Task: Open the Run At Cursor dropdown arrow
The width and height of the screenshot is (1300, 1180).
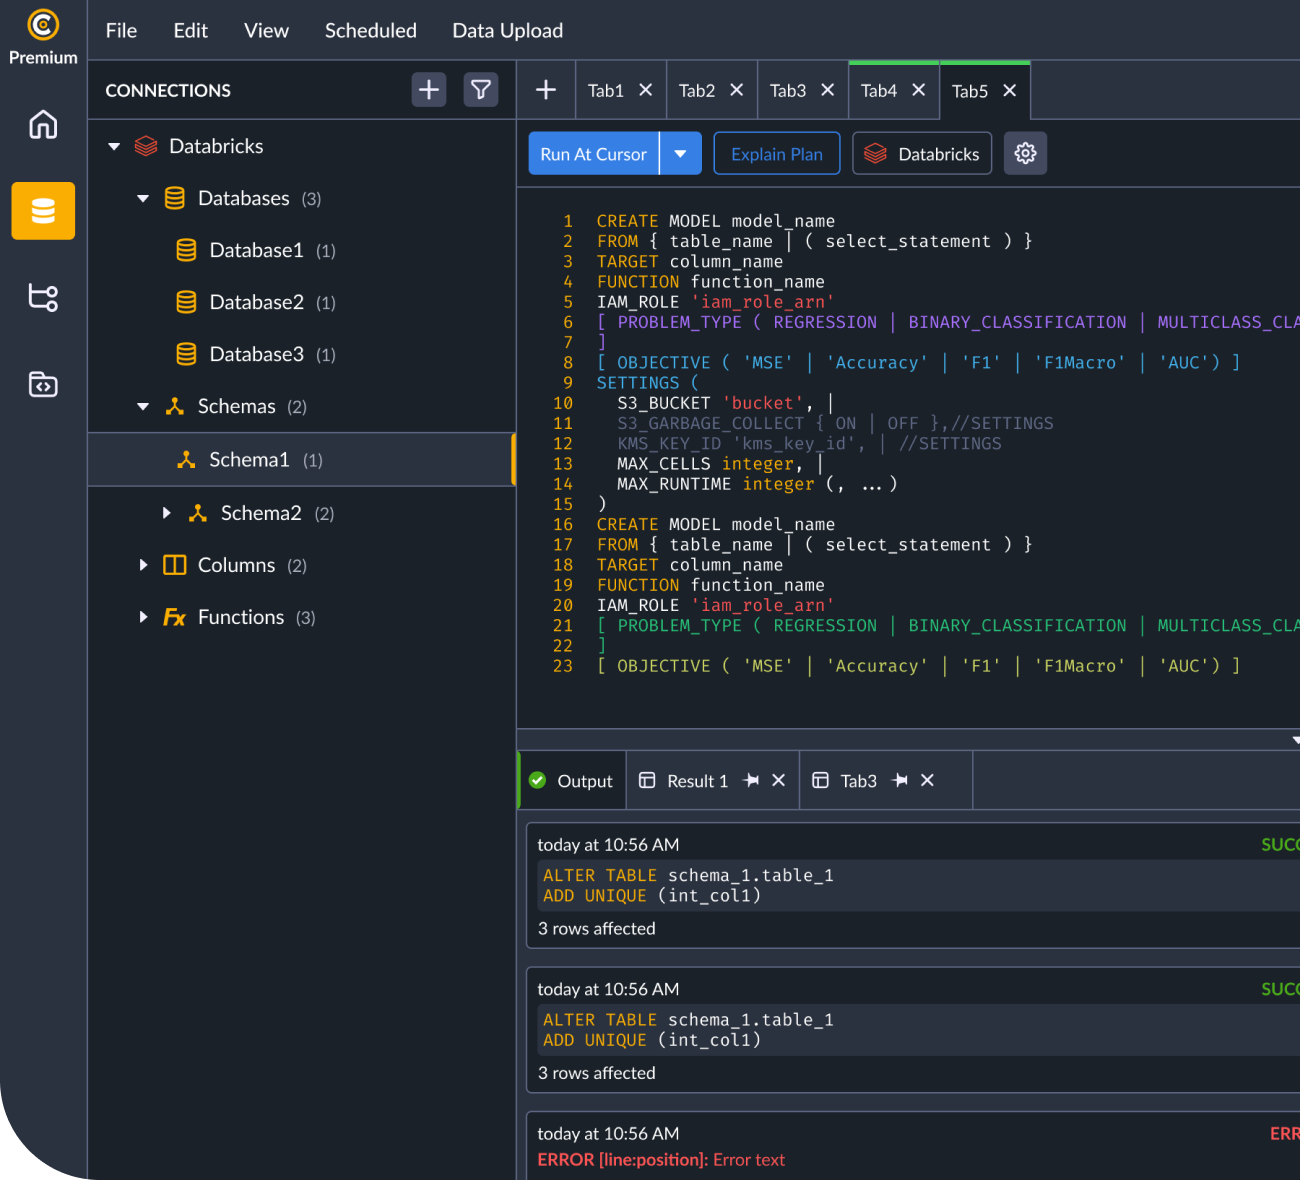Action: (x=681, y=153)
